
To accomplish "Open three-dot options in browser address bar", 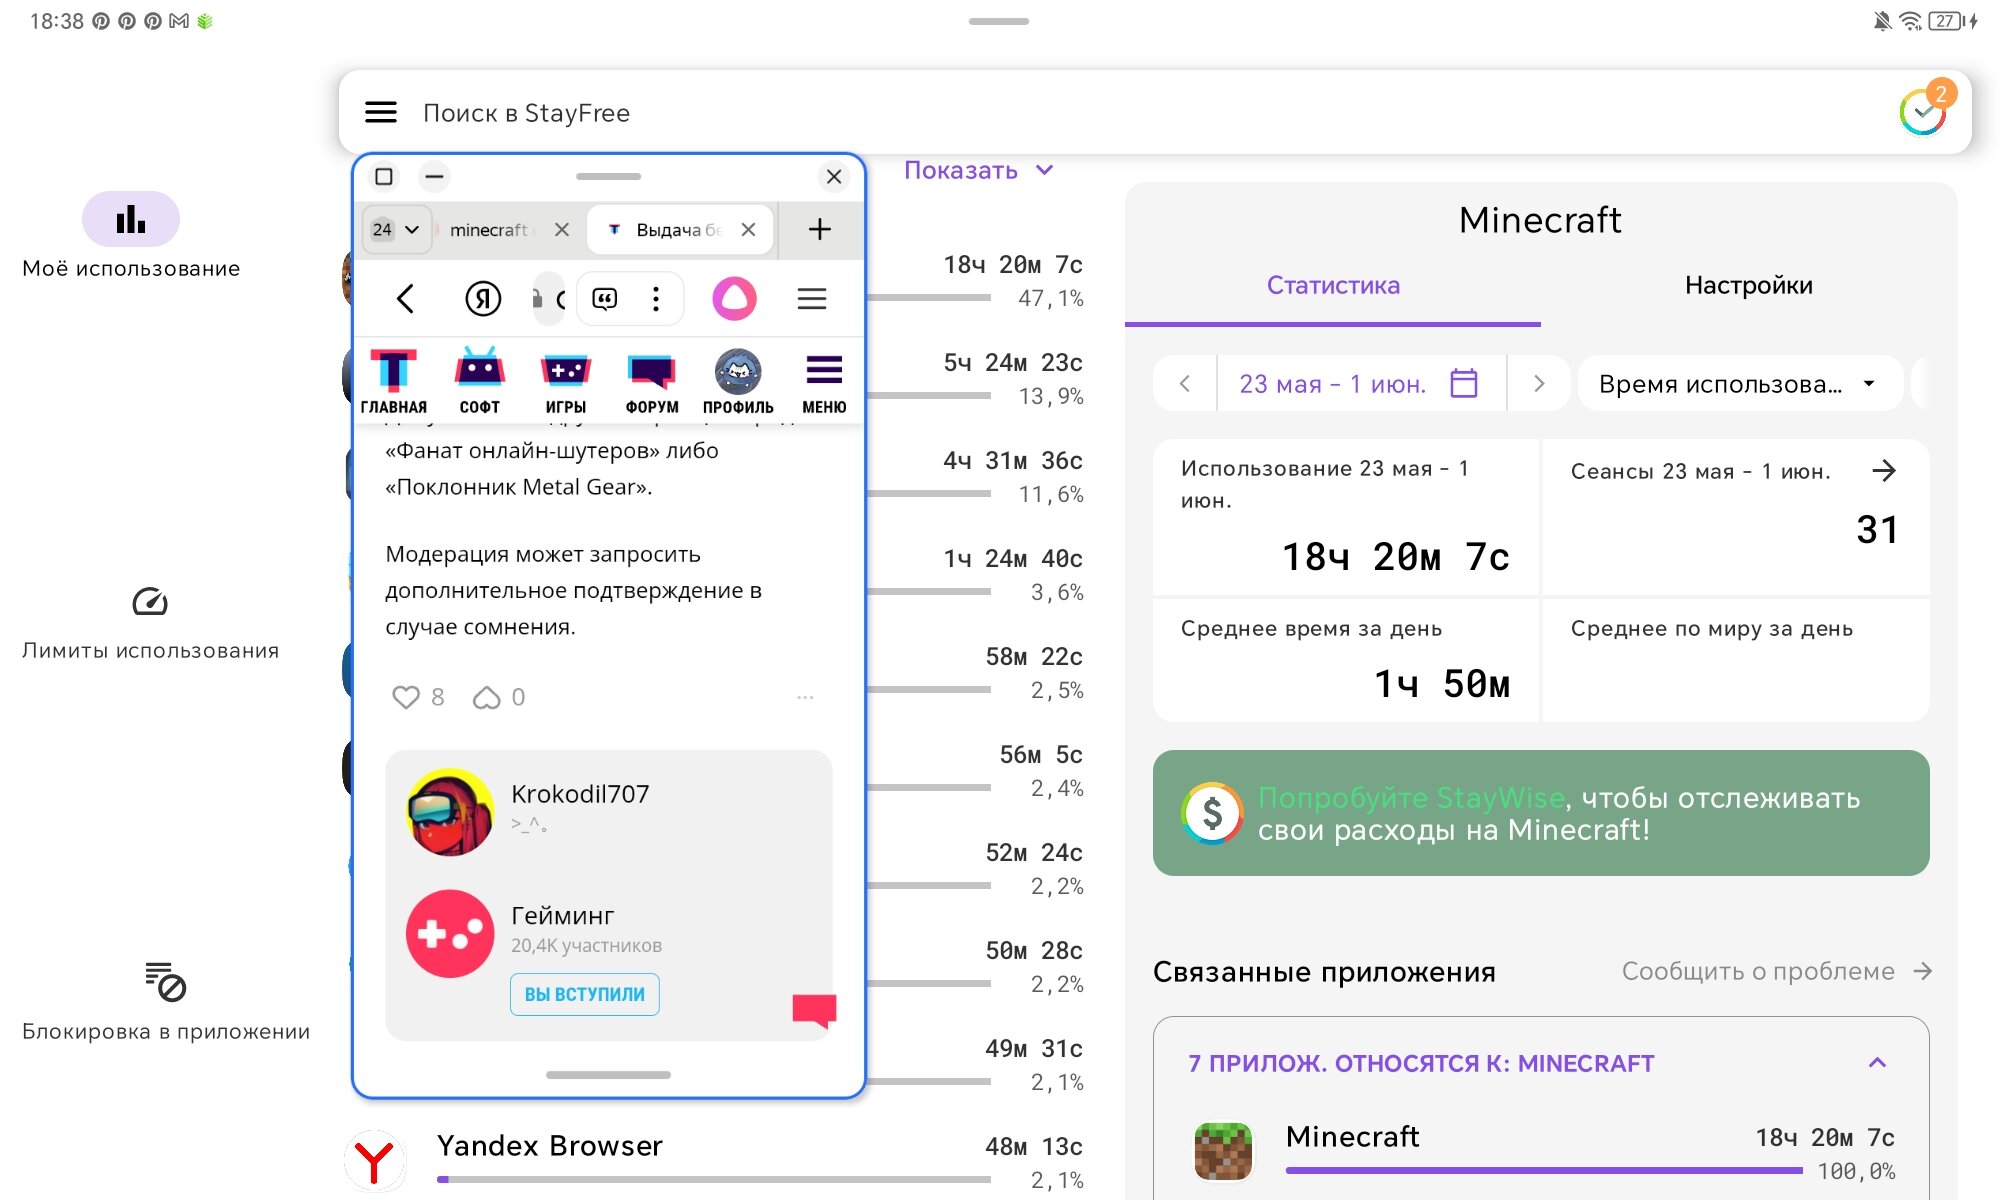I will pyautogui.click(x=656, y=298).
